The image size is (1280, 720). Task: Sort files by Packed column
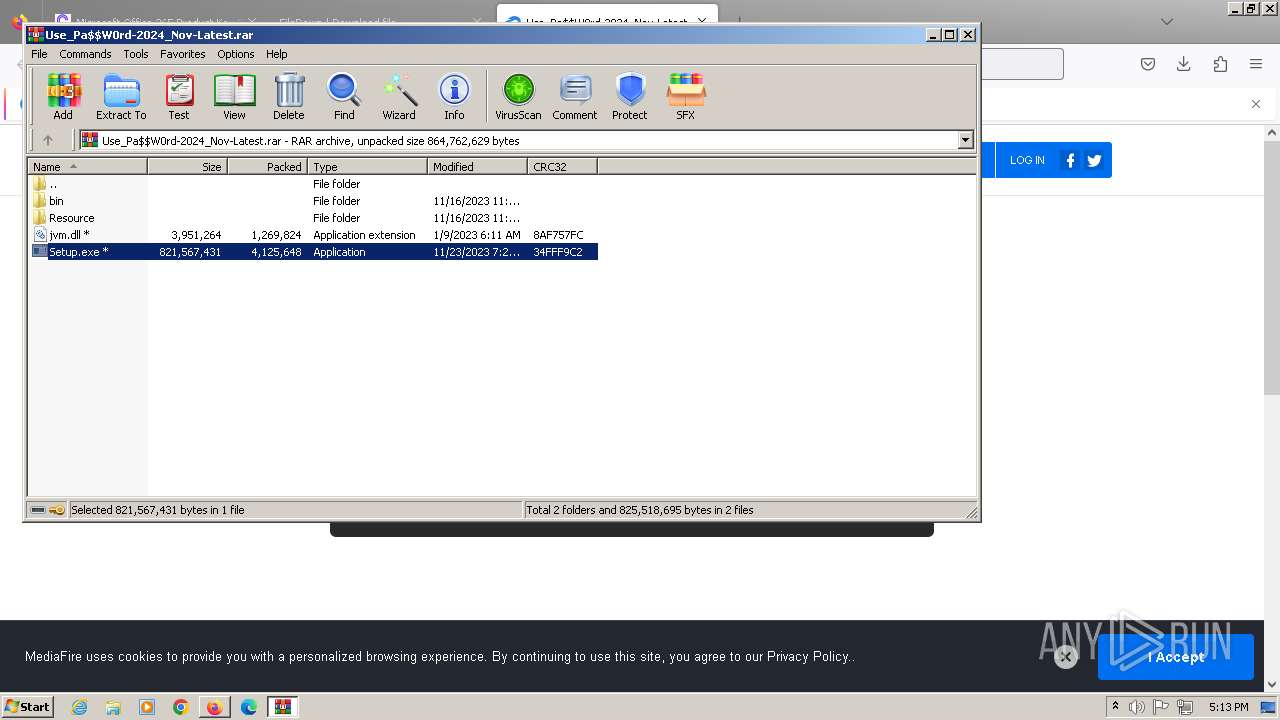tap(268, 166)
